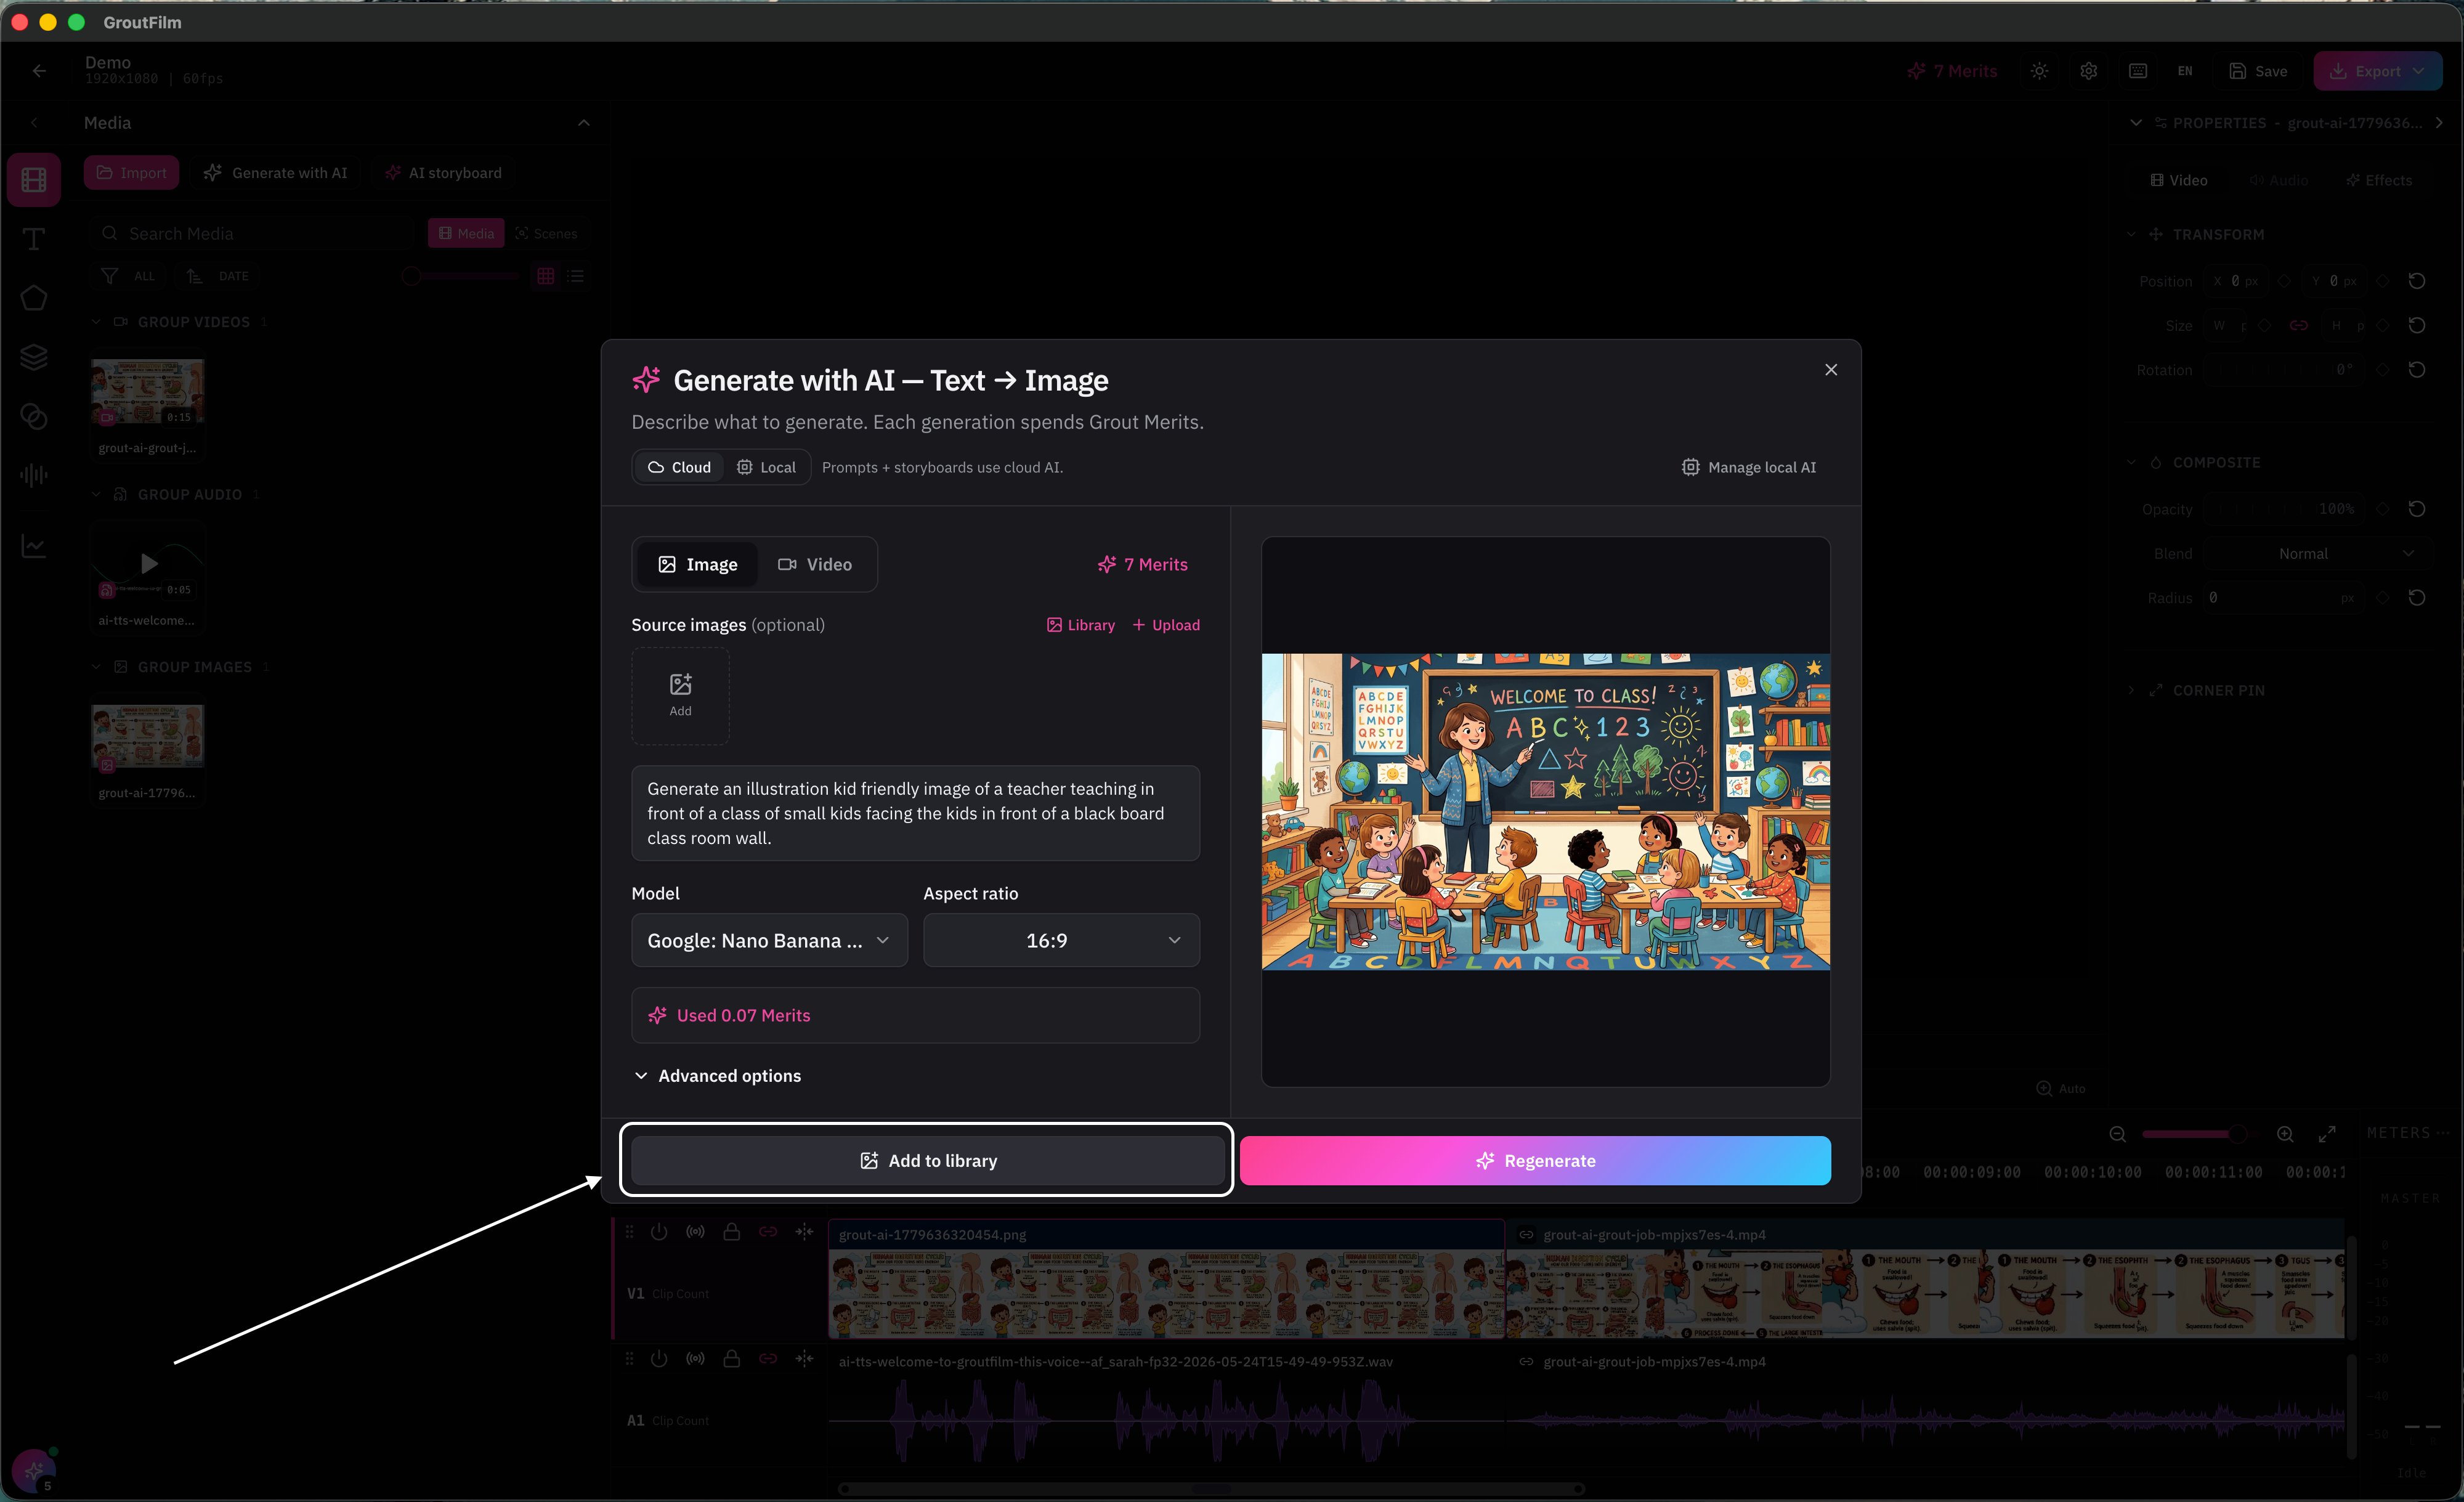Collapse the Media panel chevron
This screenshot has width=2464, height=1502.
(x=584, y=123)
